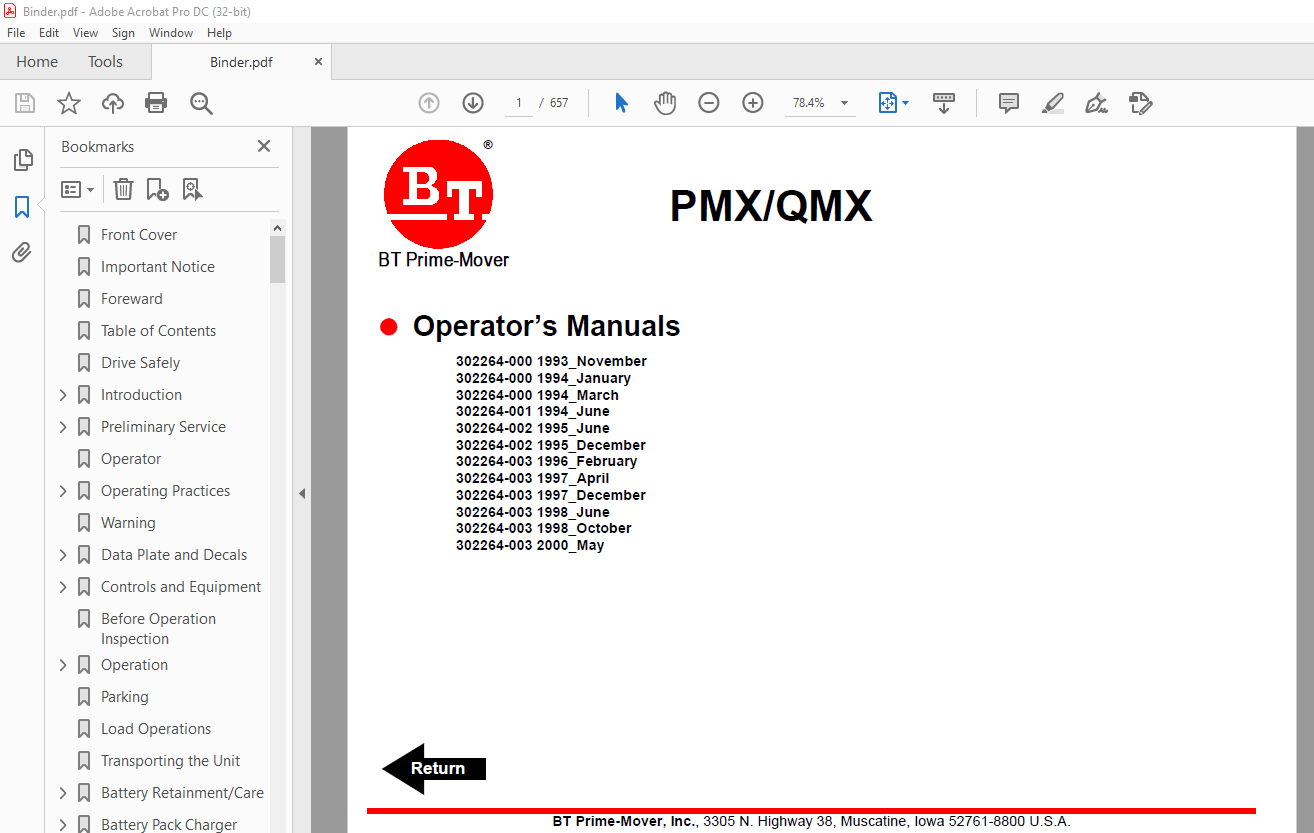
Task: Activate the Hand pan tool
Action: coord(665,103)
